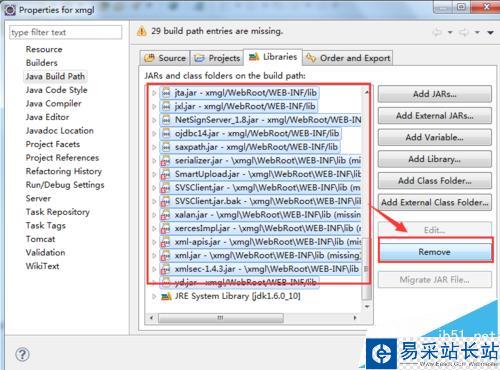Click the Add Variable... button

pos(435,137)
